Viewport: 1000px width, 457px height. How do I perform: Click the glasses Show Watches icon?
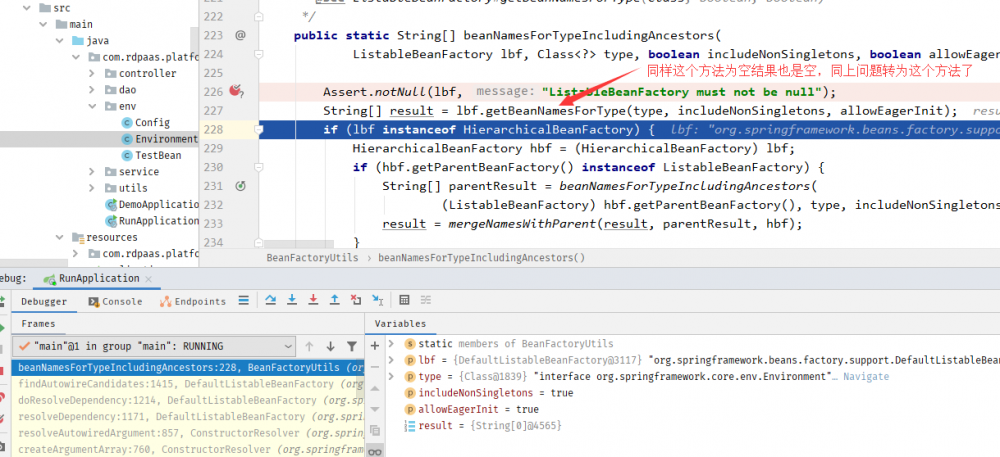tap(375, 451)
